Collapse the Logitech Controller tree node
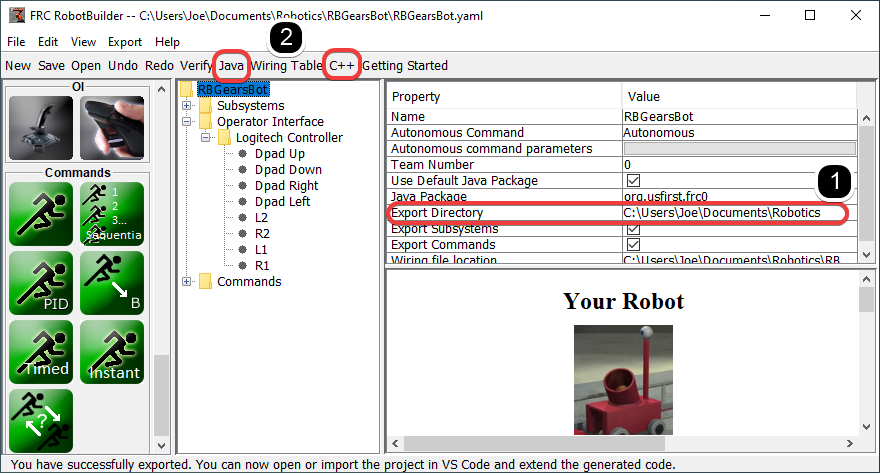The image size is (880, 473). pos(205,137)
